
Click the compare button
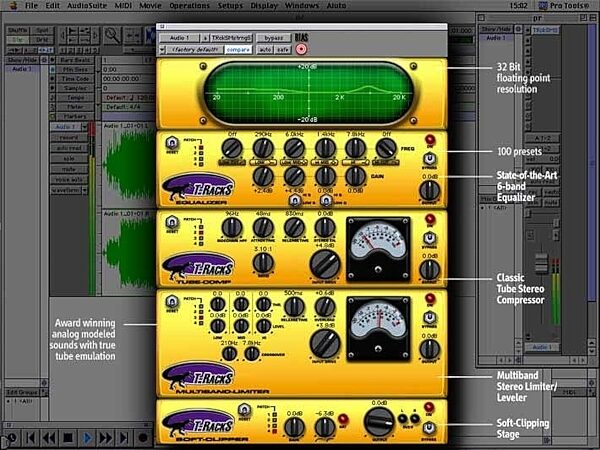[x=238, y=50]
